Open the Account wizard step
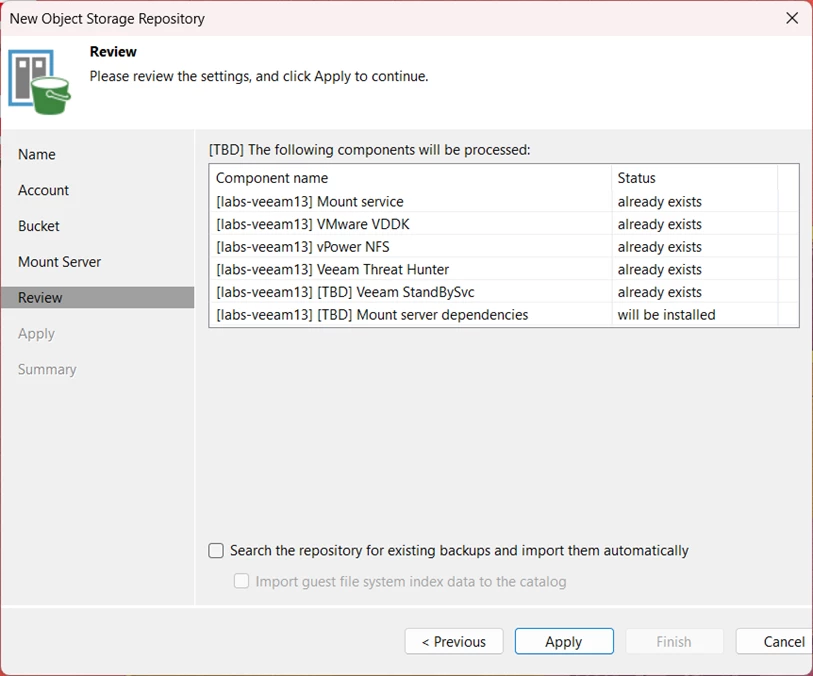The width and height of the screenshot is (813, 676). 44,190
